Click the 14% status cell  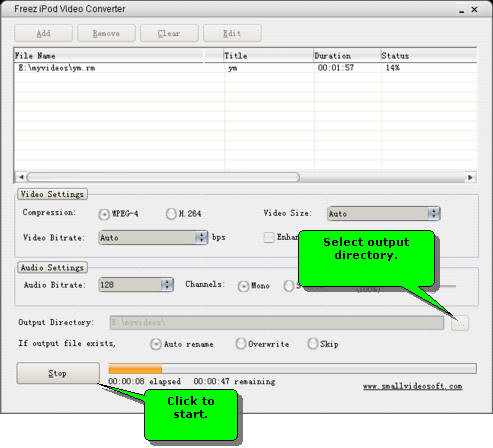[x=393, y=68]
